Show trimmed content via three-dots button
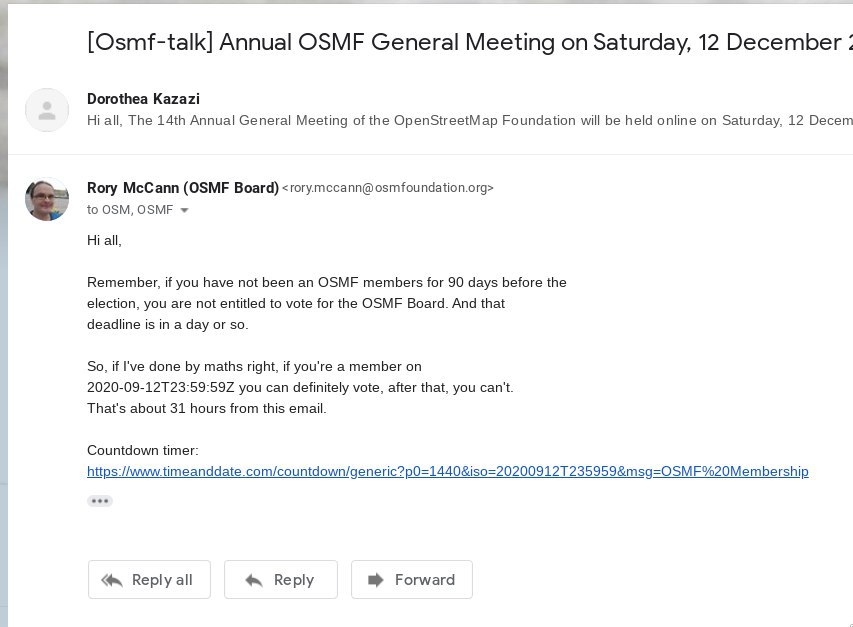This screenshot has height=627, width=853. (x=100, y=501)
